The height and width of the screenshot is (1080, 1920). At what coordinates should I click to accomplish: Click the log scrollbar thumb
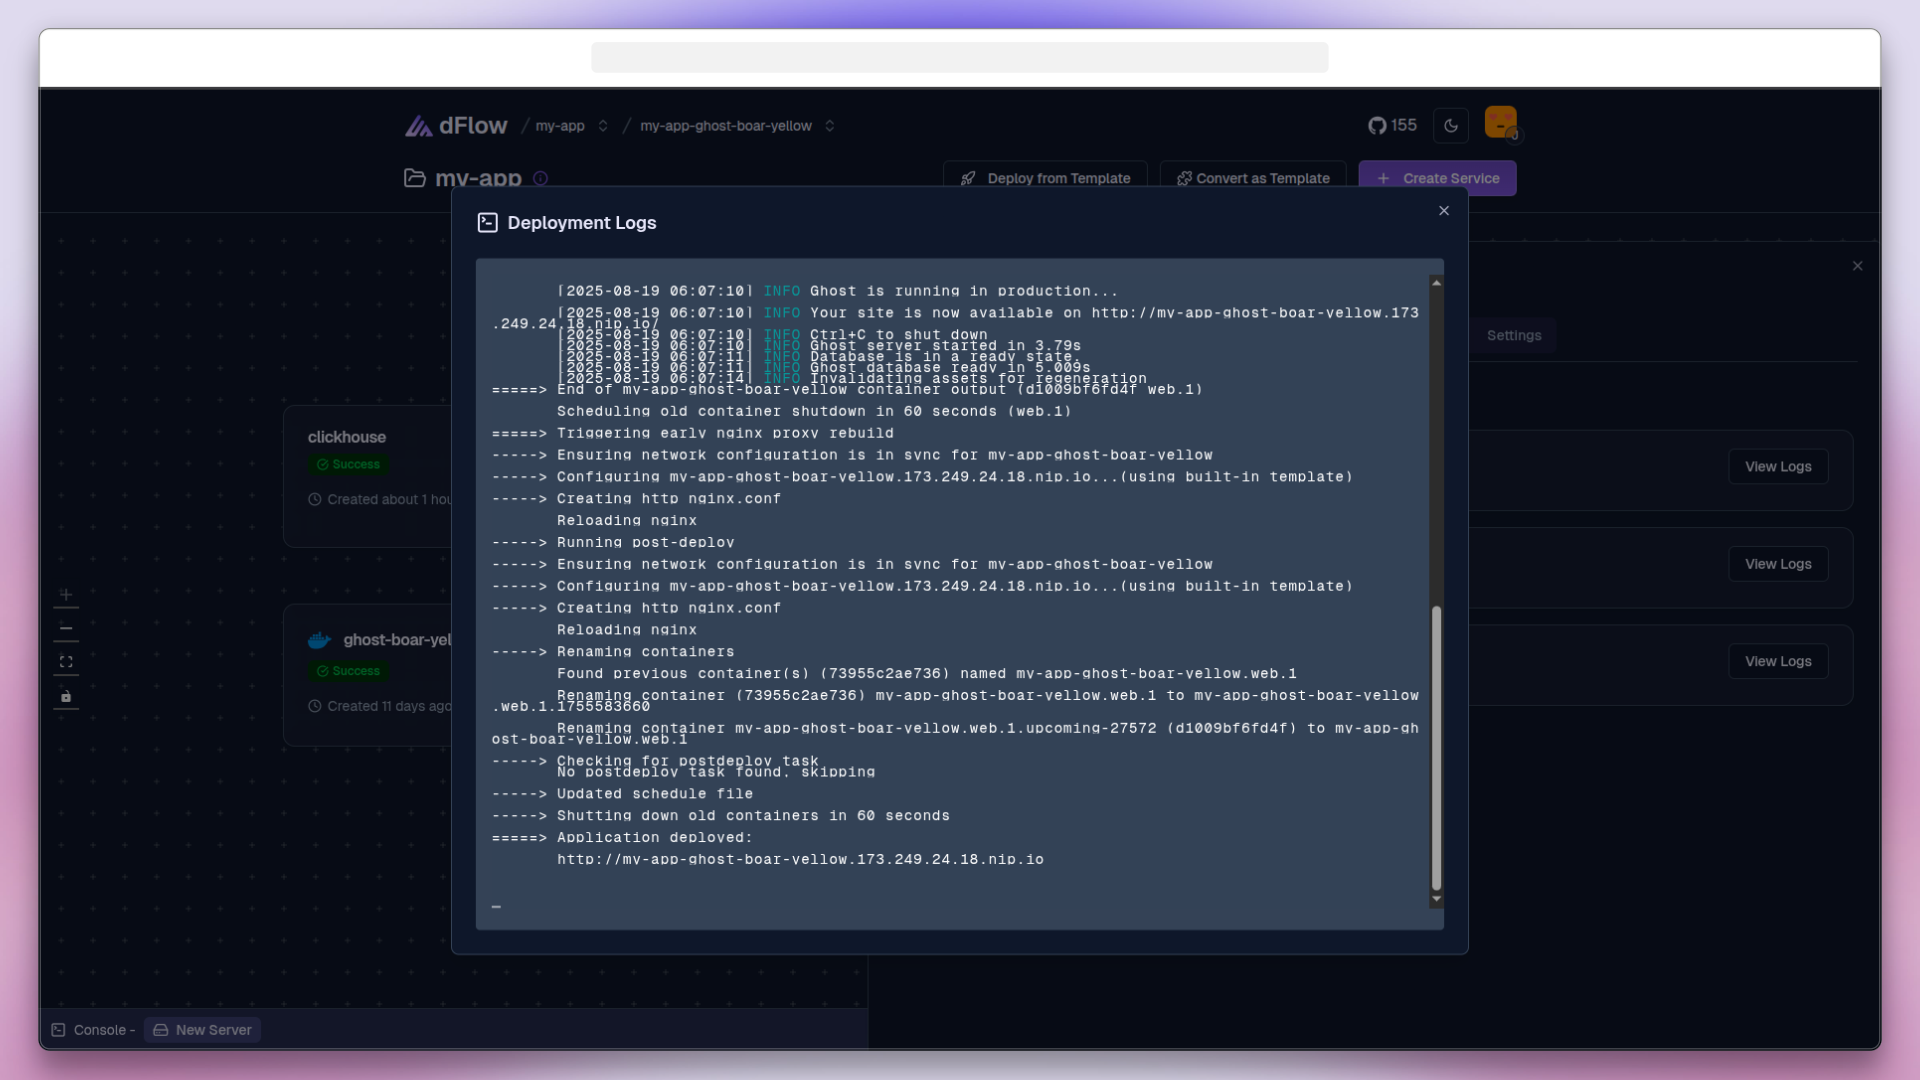point(1437,747)
